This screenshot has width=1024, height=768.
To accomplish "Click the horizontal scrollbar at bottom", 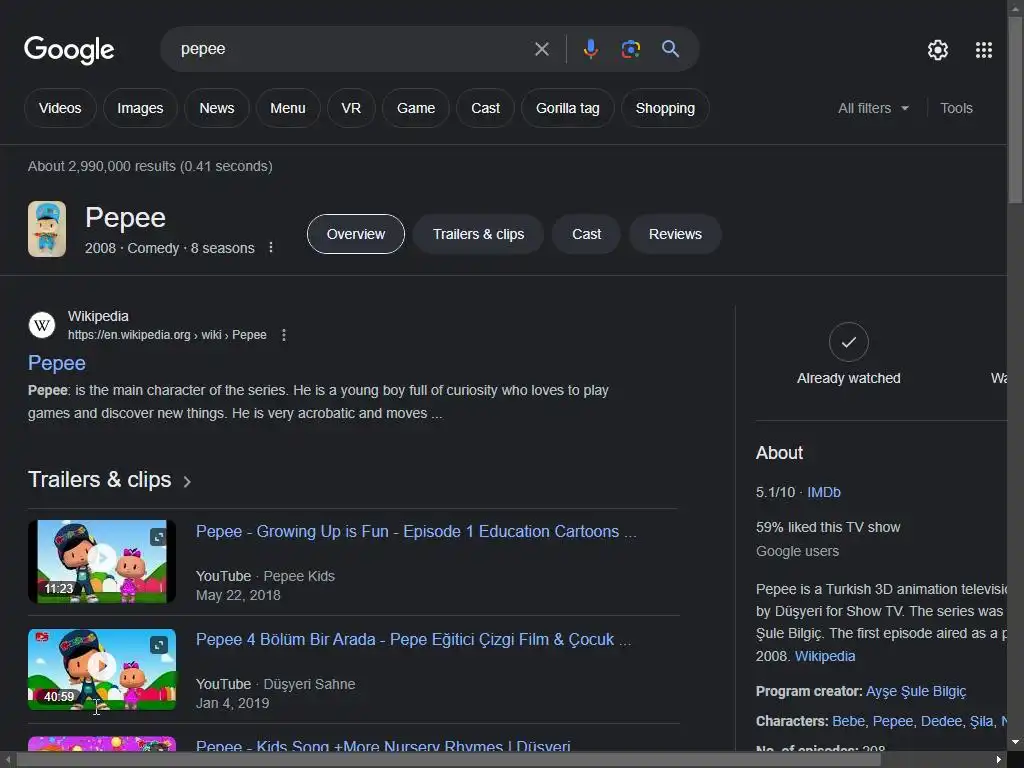I will (449, 760).
